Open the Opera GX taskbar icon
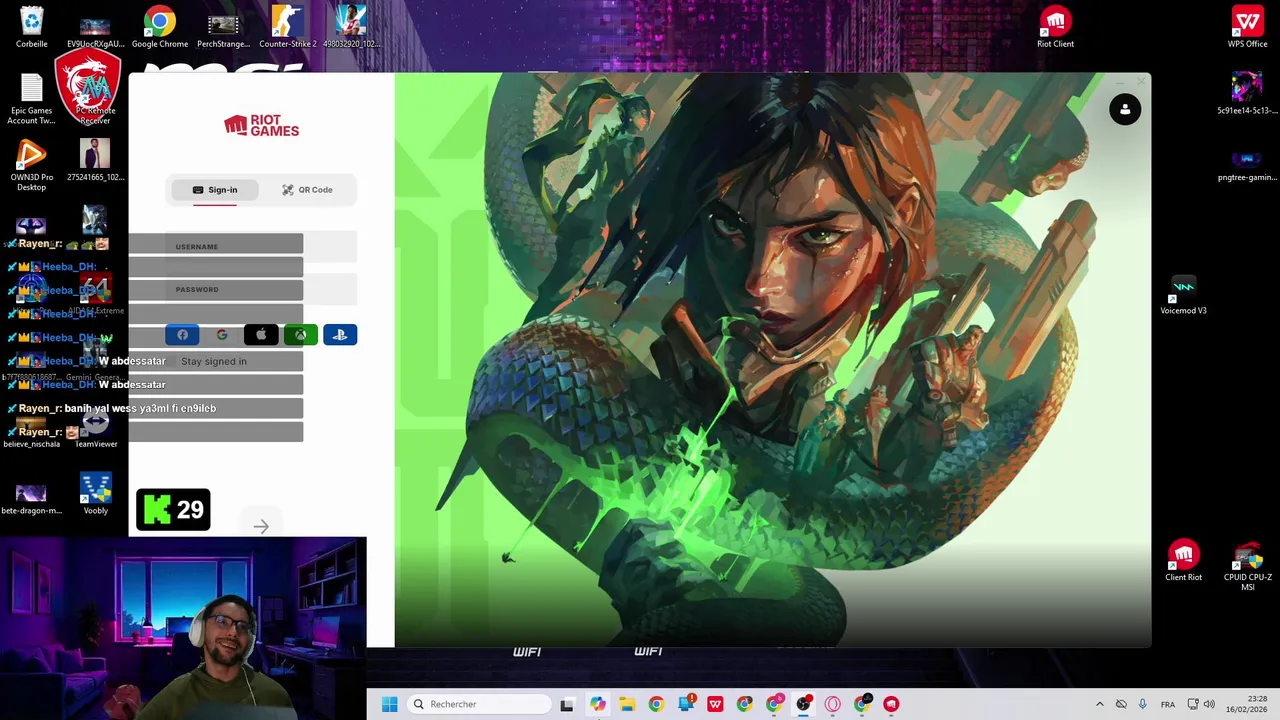The height and width of the screenshot is (720, 1280). click(832, 704)
